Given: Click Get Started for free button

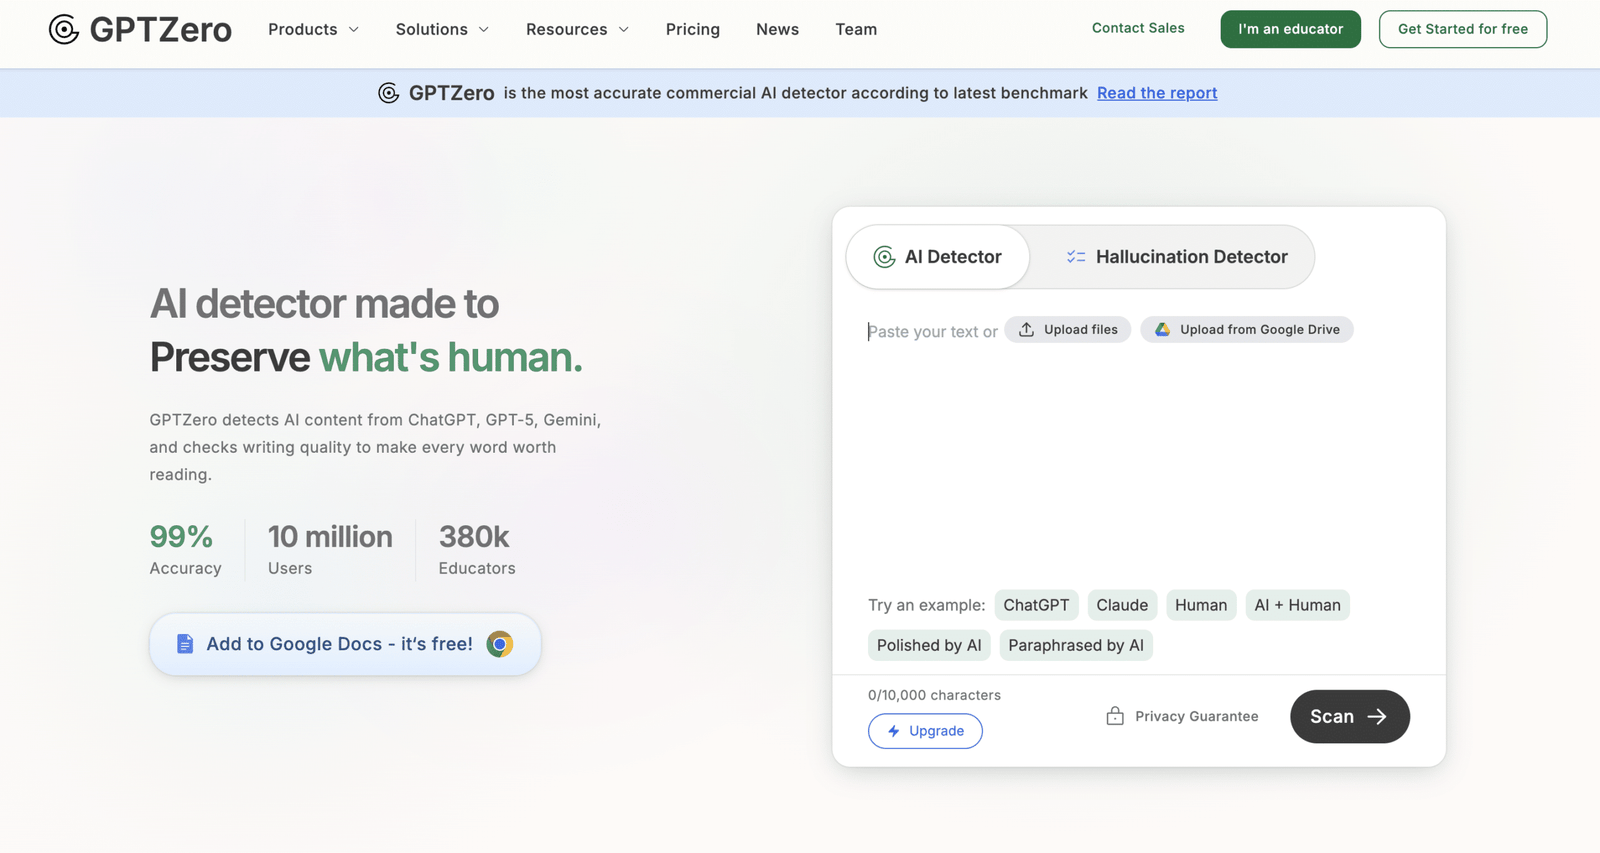Looking at the screenshot, I should (x=1463, y=29).
